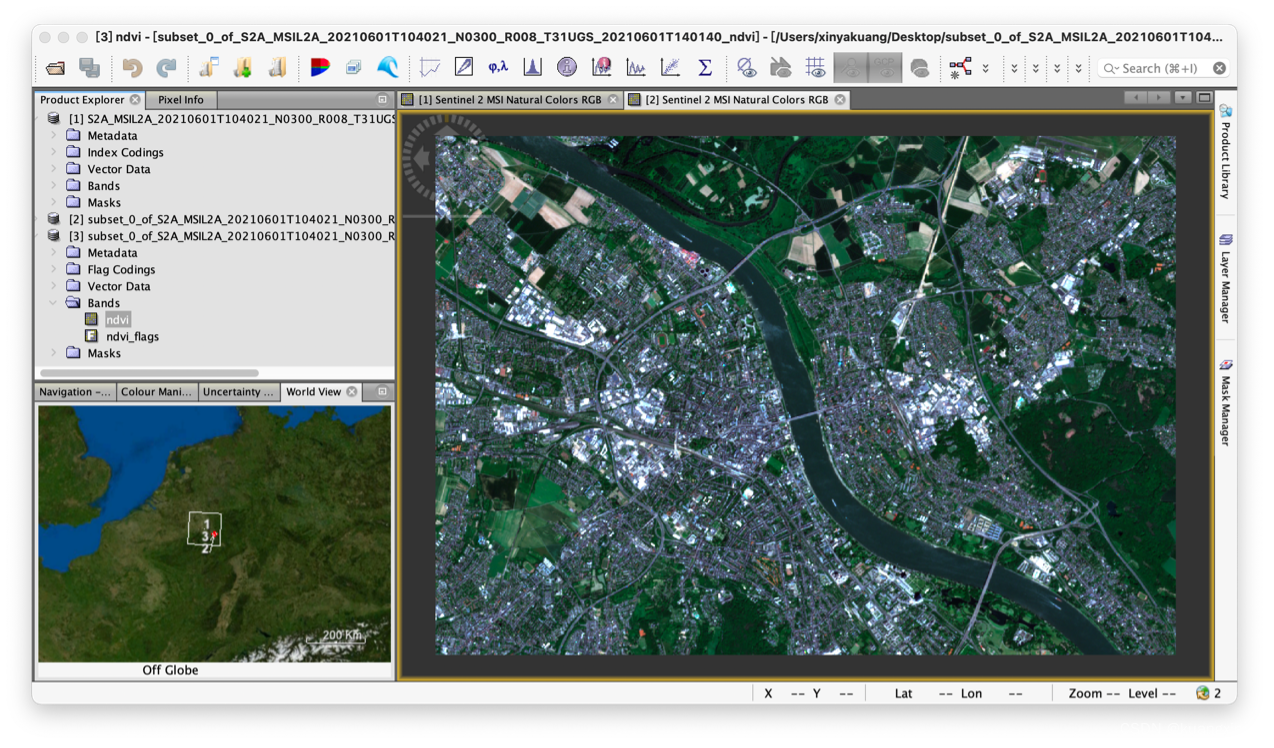This screenshot has width=1274, height=748.
Task: Click the Product Explorer horizontal scrollbar
Action: pos(150,374)
